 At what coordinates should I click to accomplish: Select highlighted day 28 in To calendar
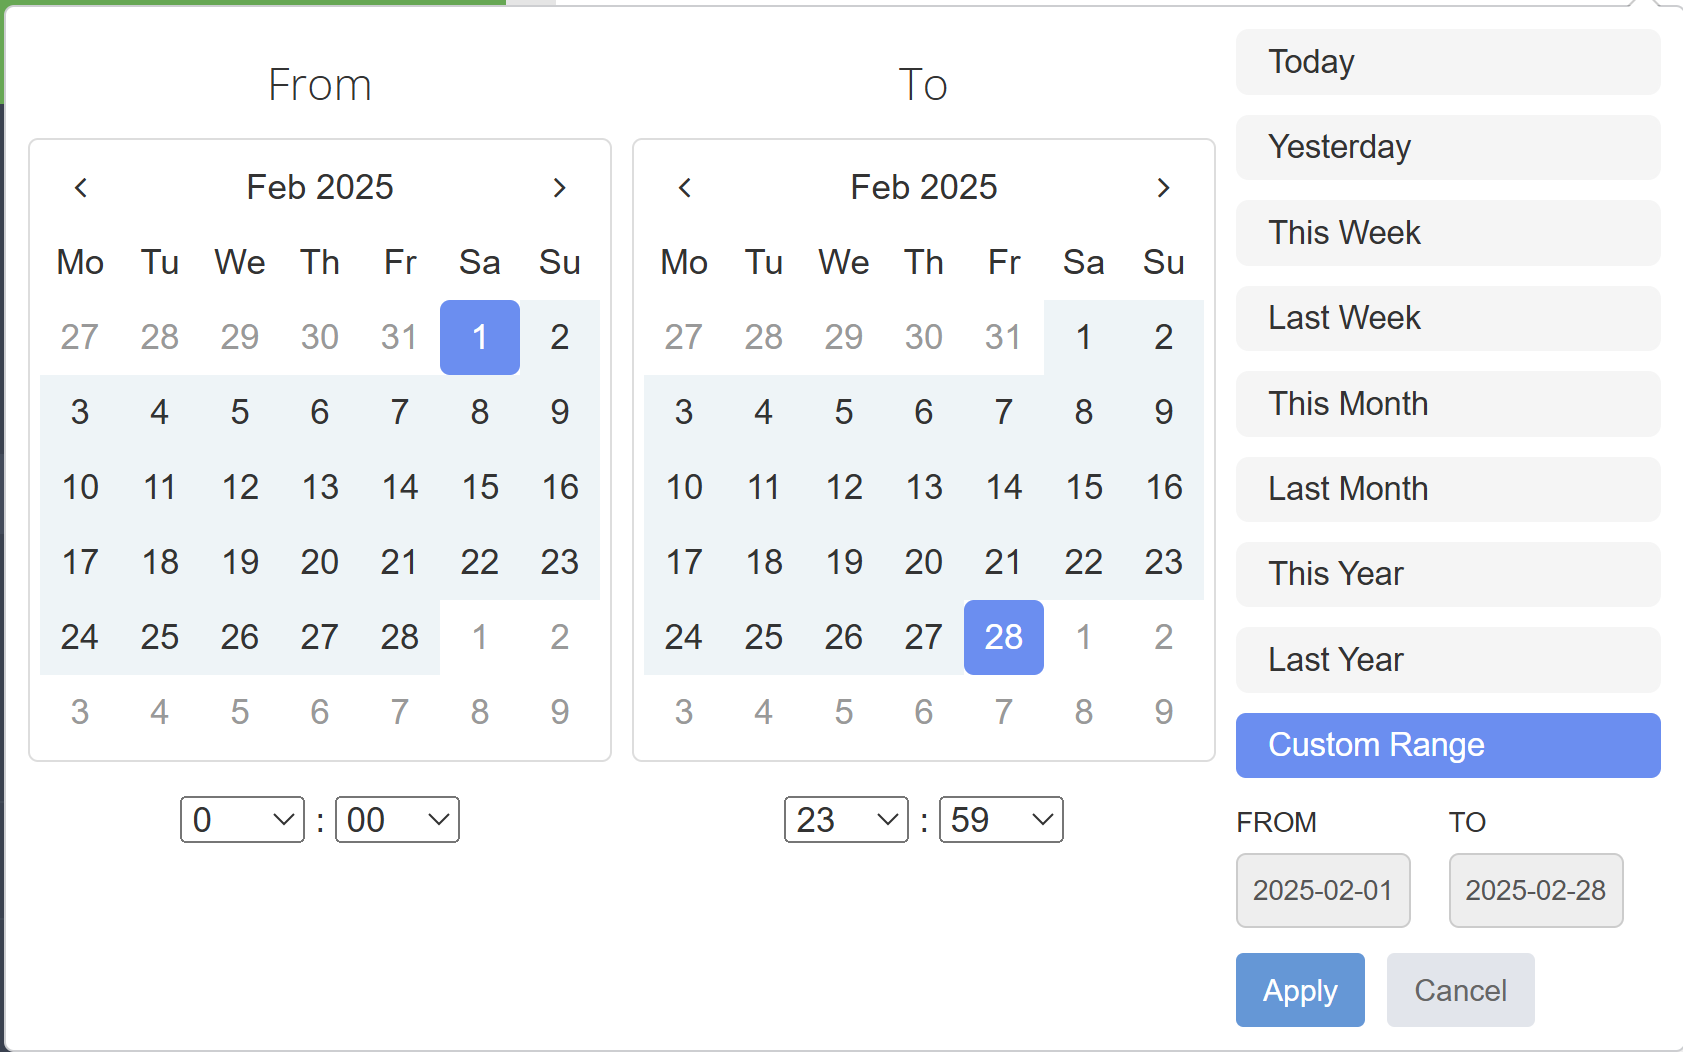[1004, 637]
